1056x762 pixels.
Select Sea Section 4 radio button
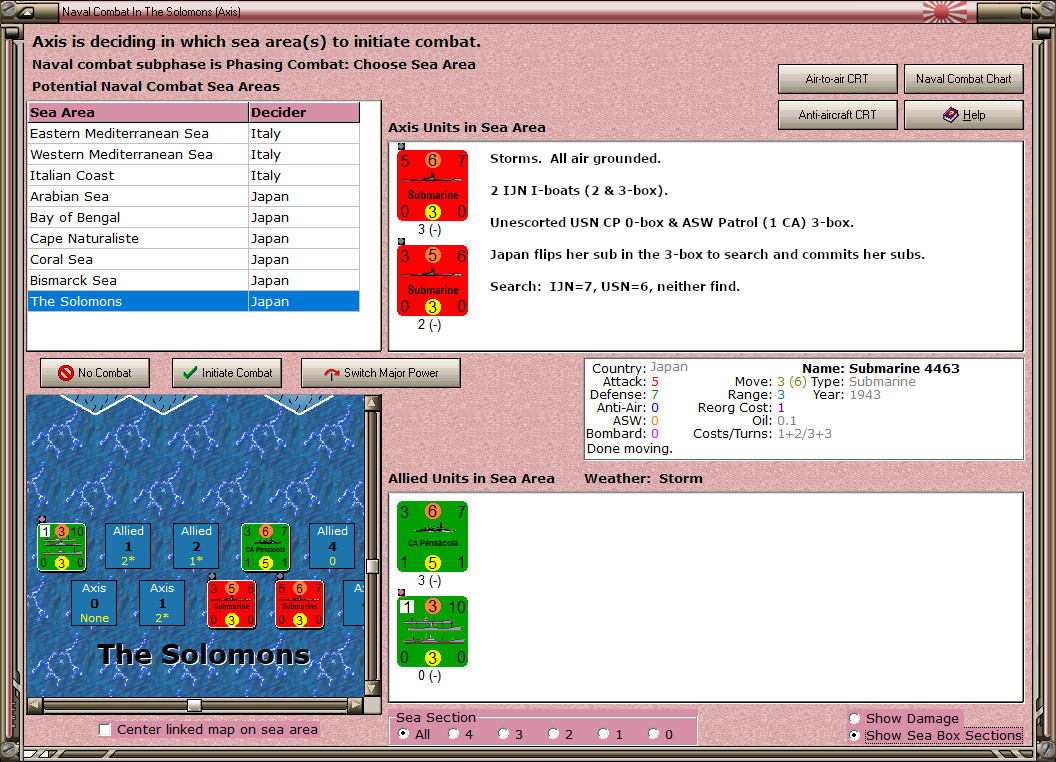(x=454, y=734)
